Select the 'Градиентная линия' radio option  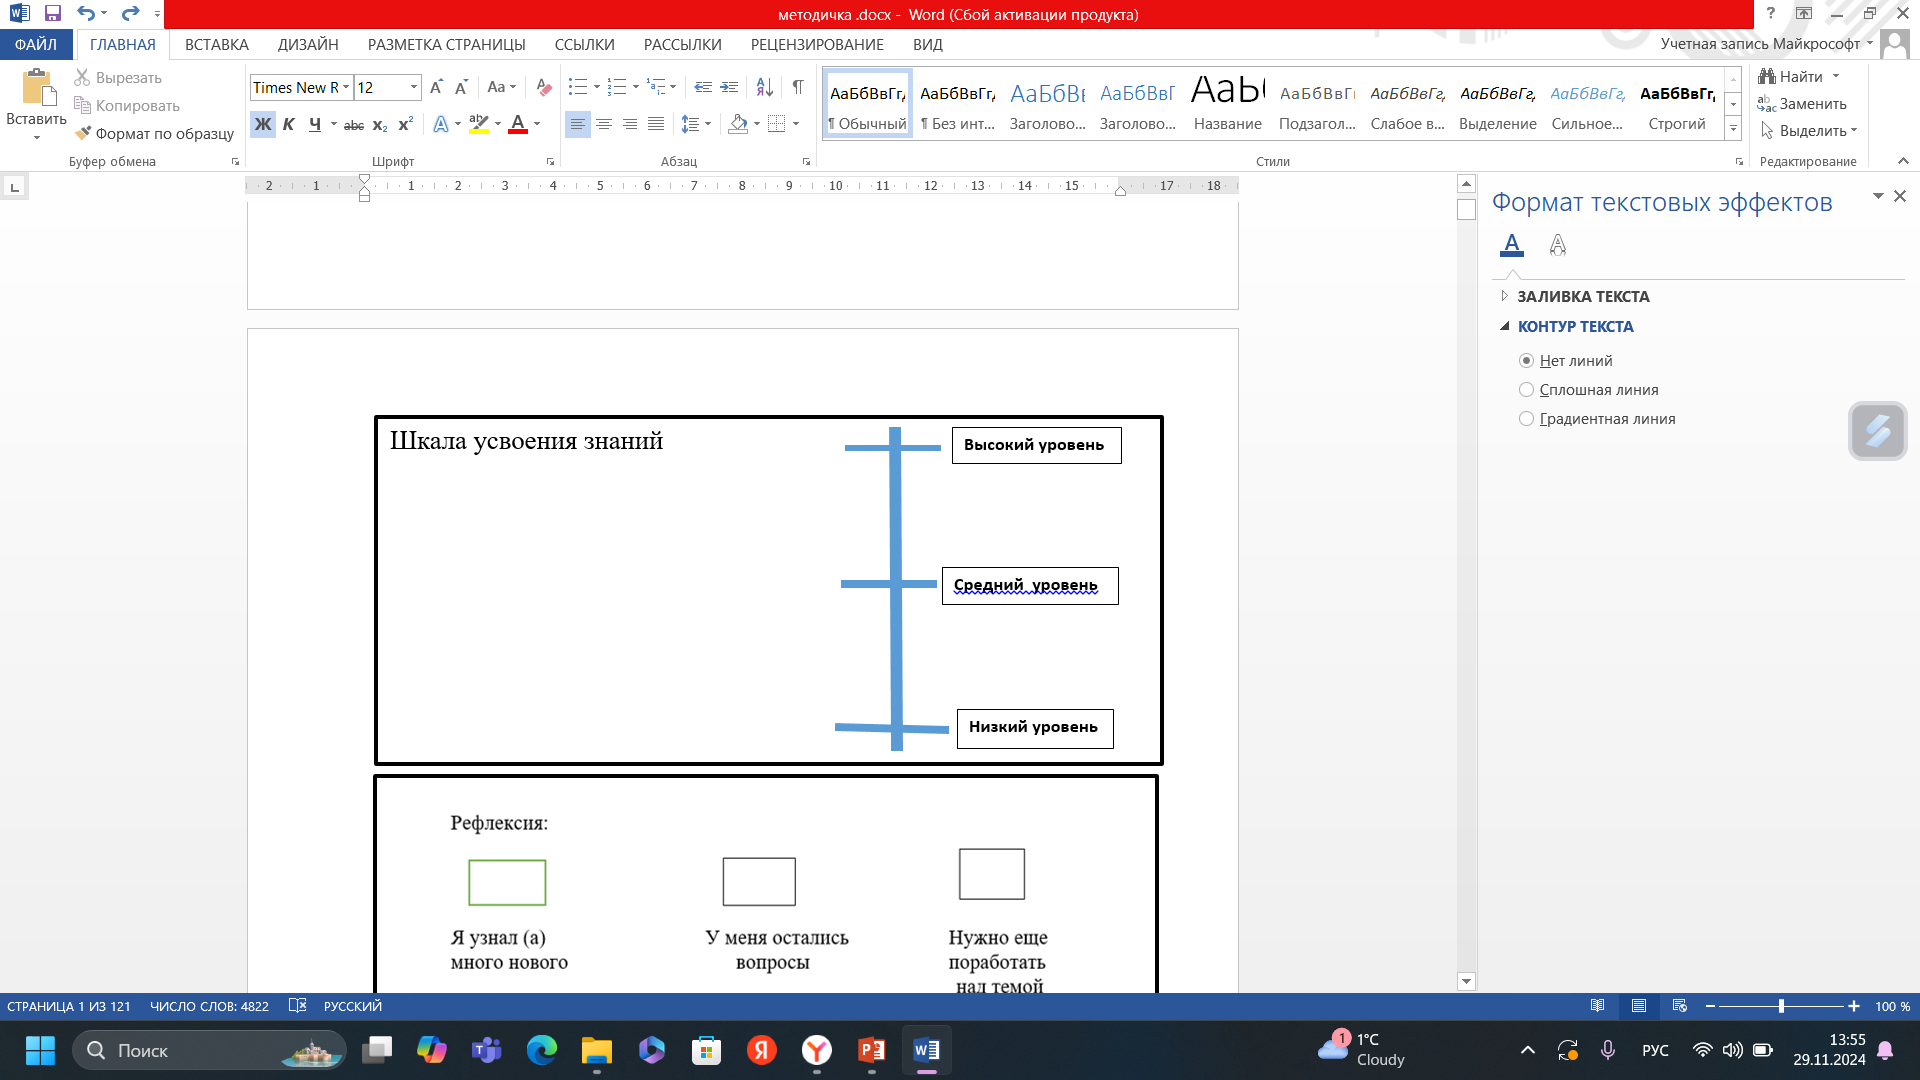(1526, 419)
